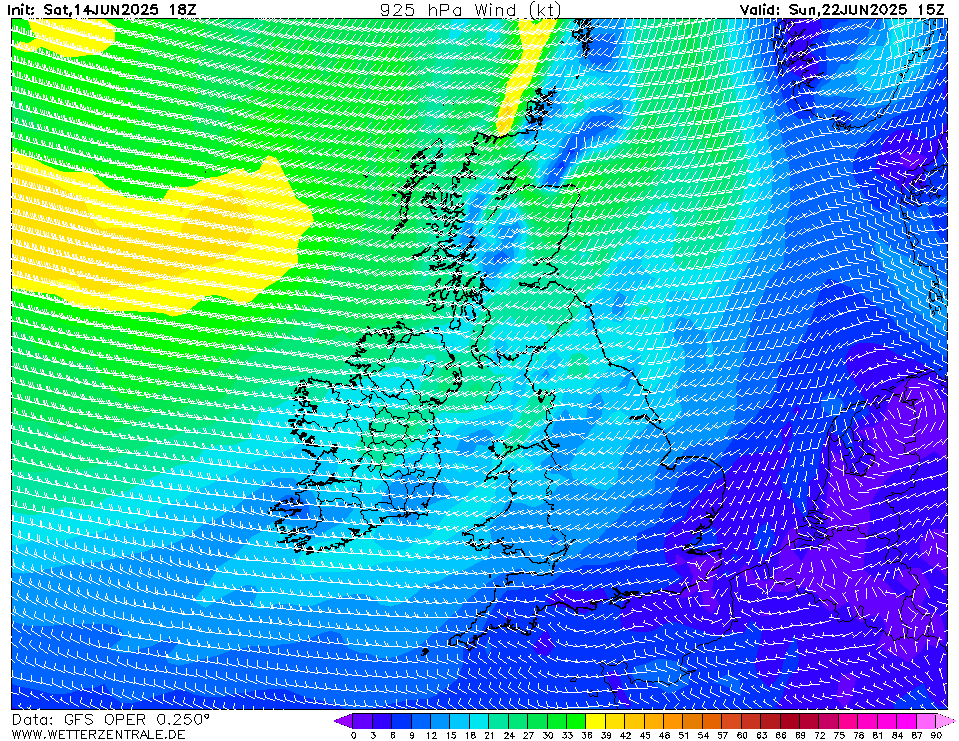Select the yellow swatch between 36 and 39
Image resolution: width=959 pixels, height=741 pixels.
596,721
